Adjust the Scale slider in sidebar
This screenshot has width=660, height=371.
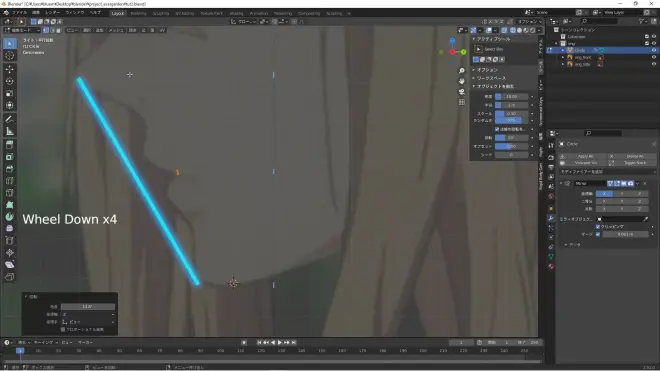[511, 114]
